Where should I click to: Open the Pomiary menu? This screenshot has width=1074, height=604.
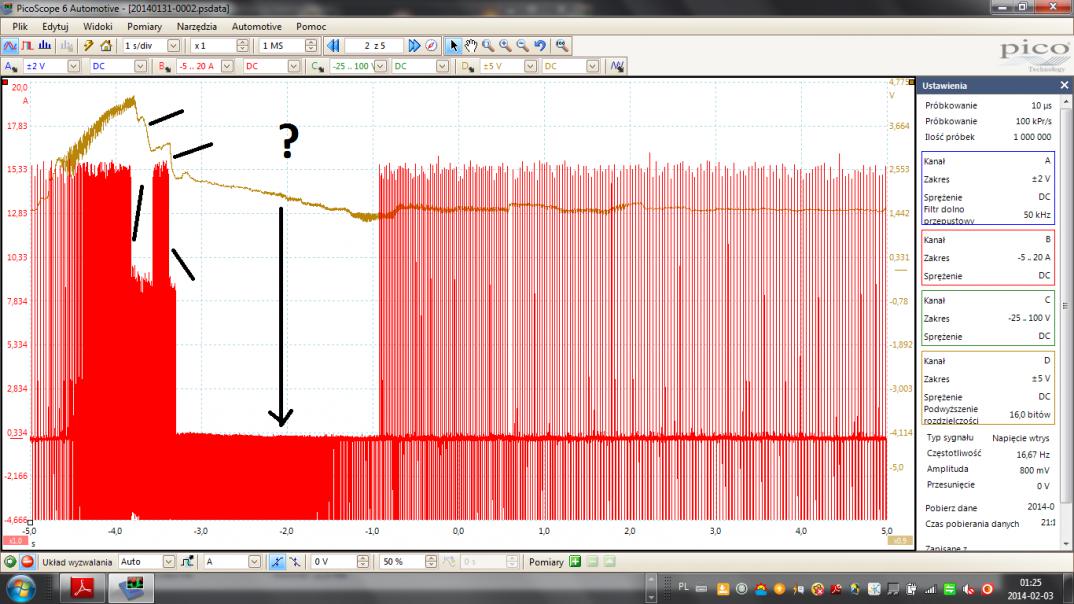coord(144,26)
